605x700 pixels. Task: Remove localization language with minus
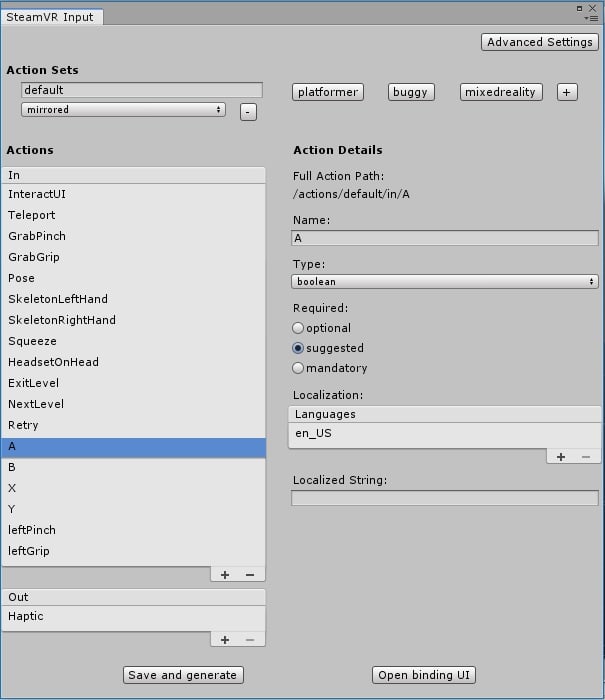(x=586, y=457)
